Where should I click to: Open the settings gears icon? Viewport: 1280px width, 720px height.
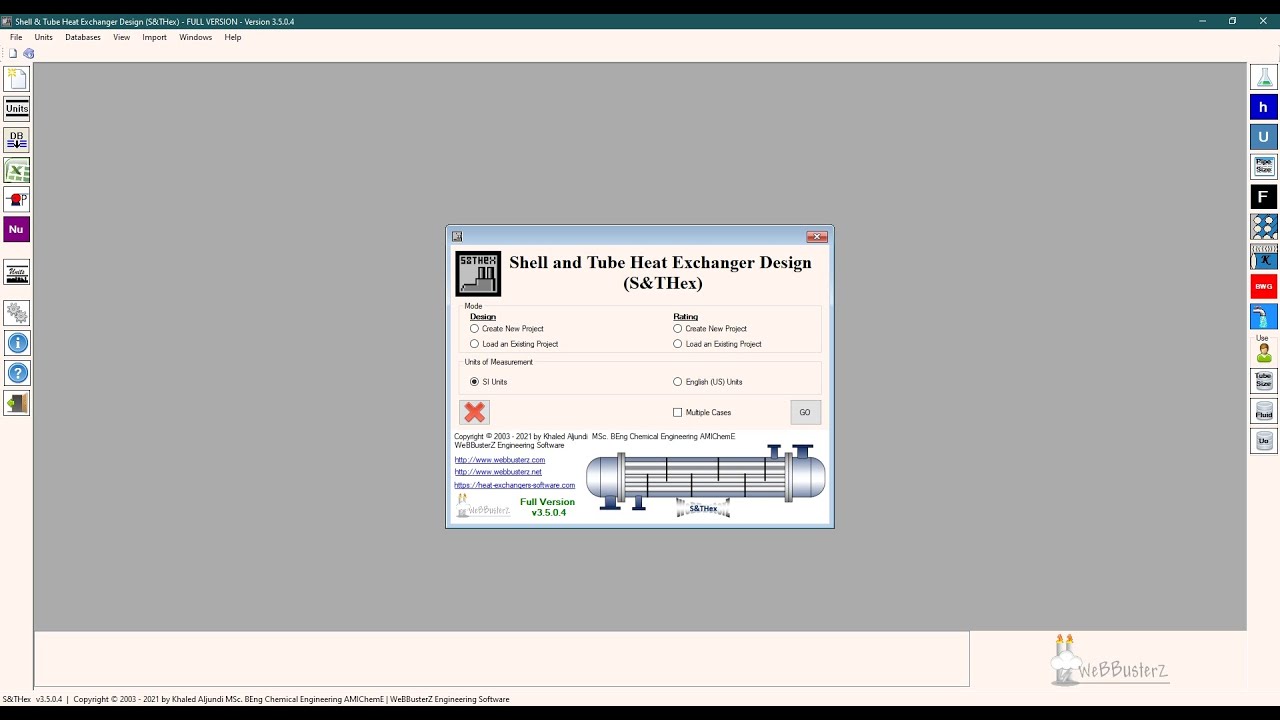(x=17, y=313)
